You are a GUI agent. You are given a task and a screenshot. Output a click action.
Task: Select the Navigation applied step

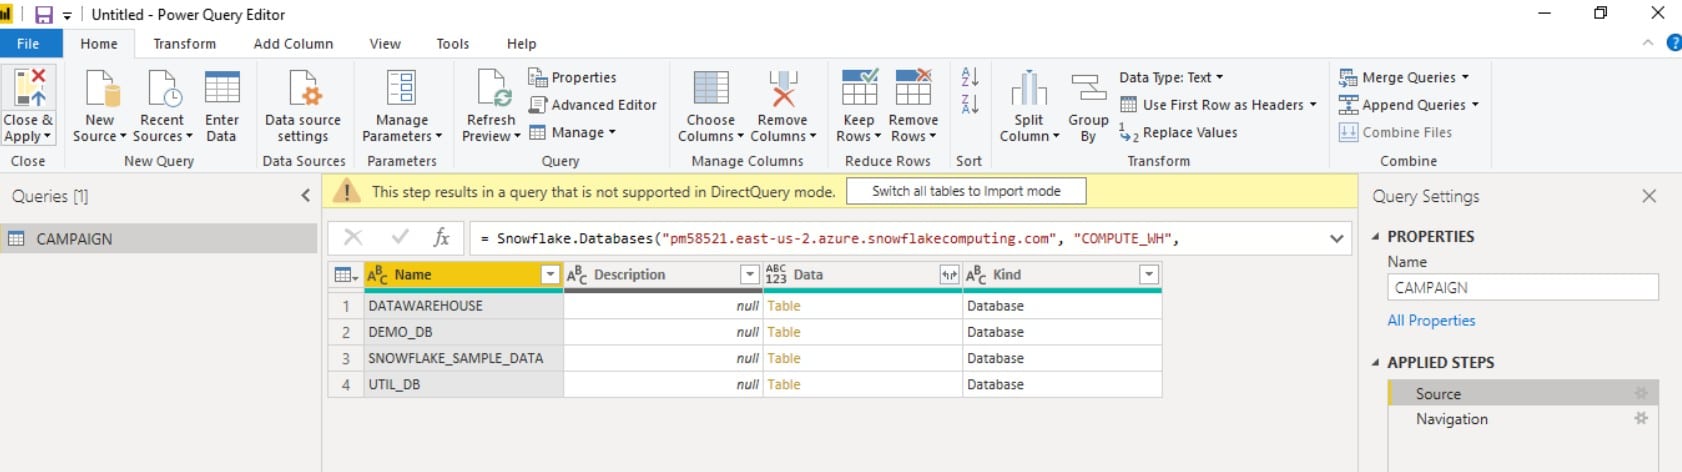[1523, 419]
